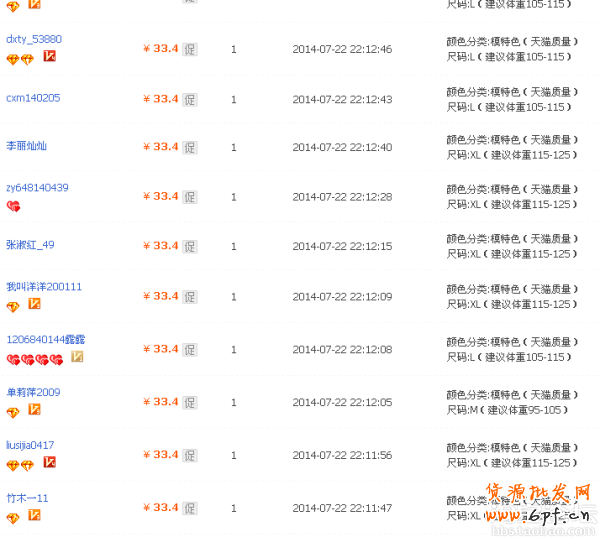
Task: Select the zy648140439 username link
Action: click(37, 188)
